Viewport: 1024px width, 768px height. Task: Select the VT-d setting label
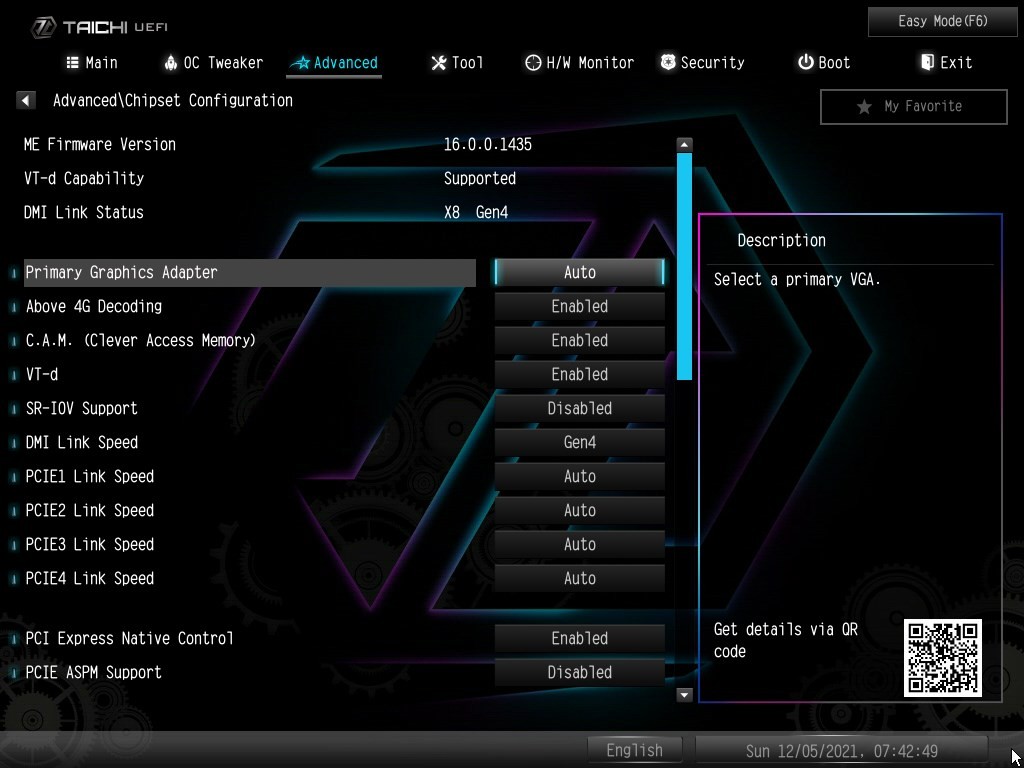click(x=42, y=374)
